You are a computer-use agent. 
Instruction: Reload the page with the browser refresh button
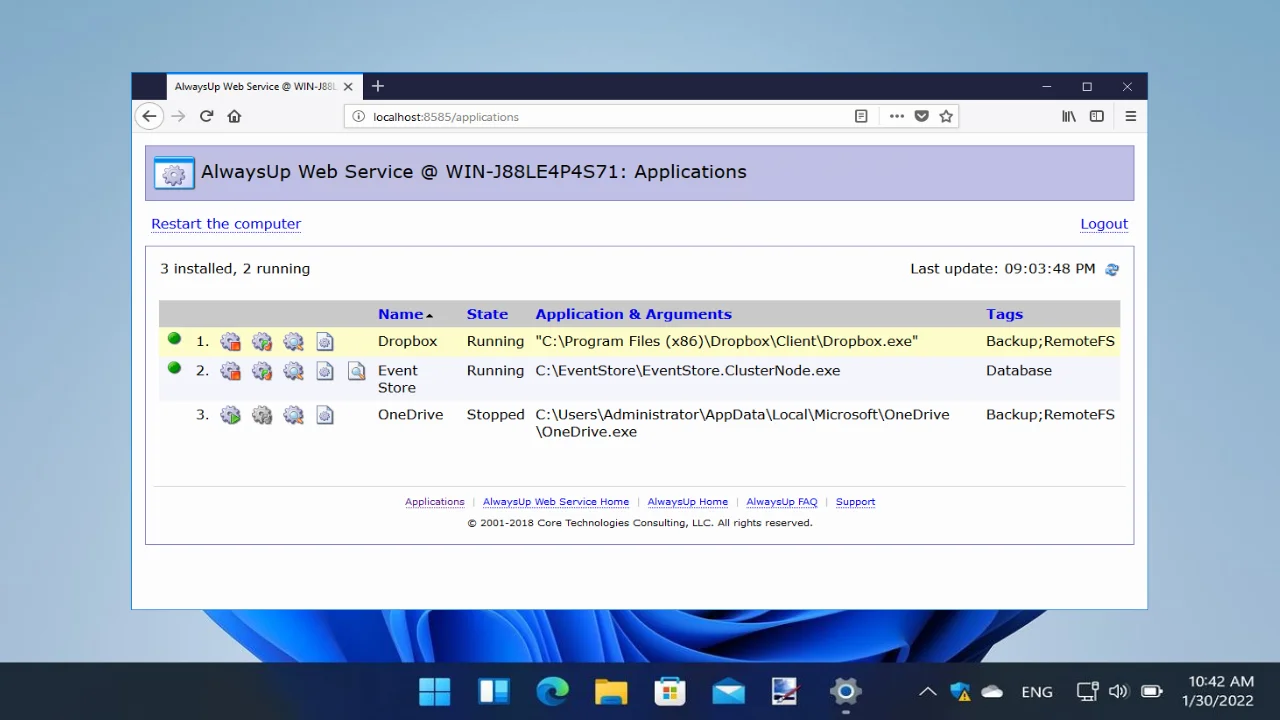click(206, 116)
